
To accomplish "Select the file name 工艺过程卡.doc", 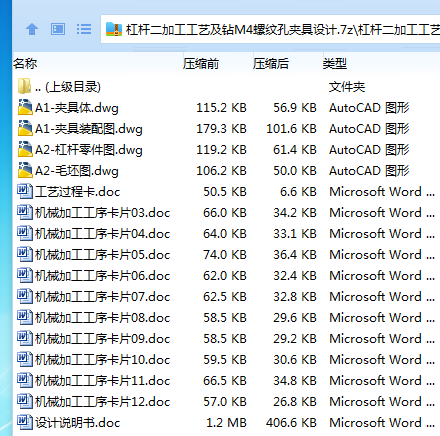I will coord(77,192).
